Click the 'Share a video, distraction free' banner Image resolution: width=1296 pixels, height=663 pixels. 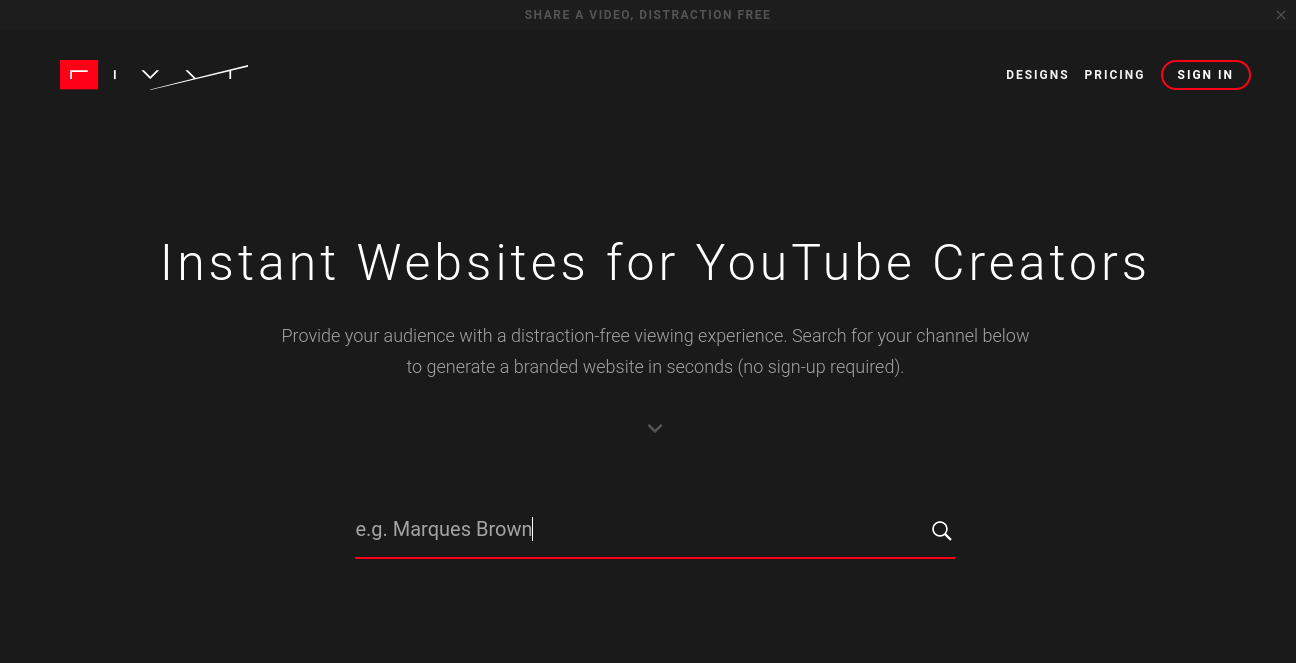(648, 15)
